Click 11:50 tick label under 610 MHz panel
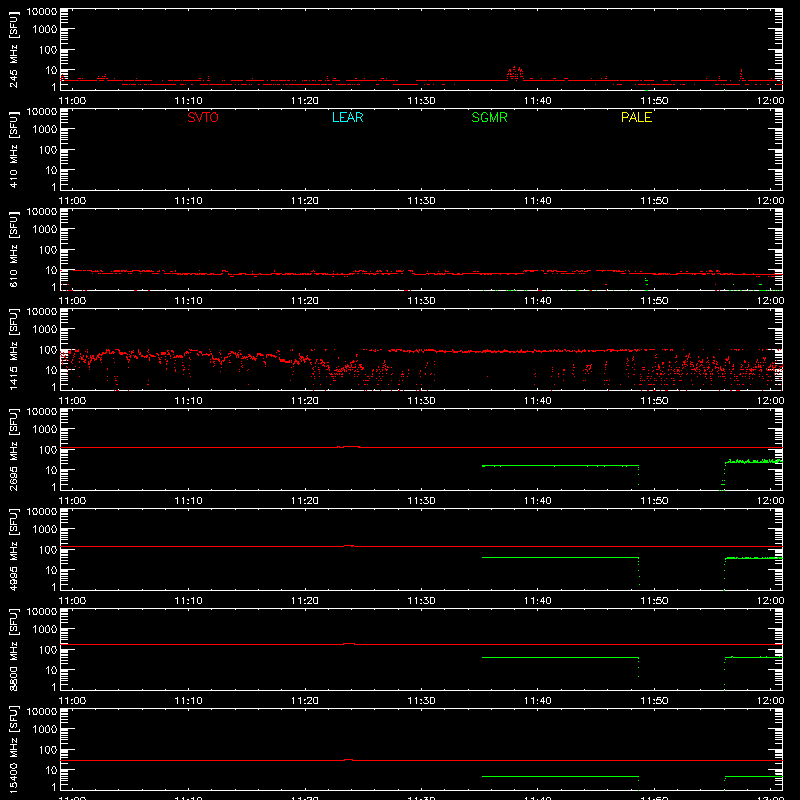Image resolution: width=800 pixels, height=800 pixels. [x=654, y=301]
